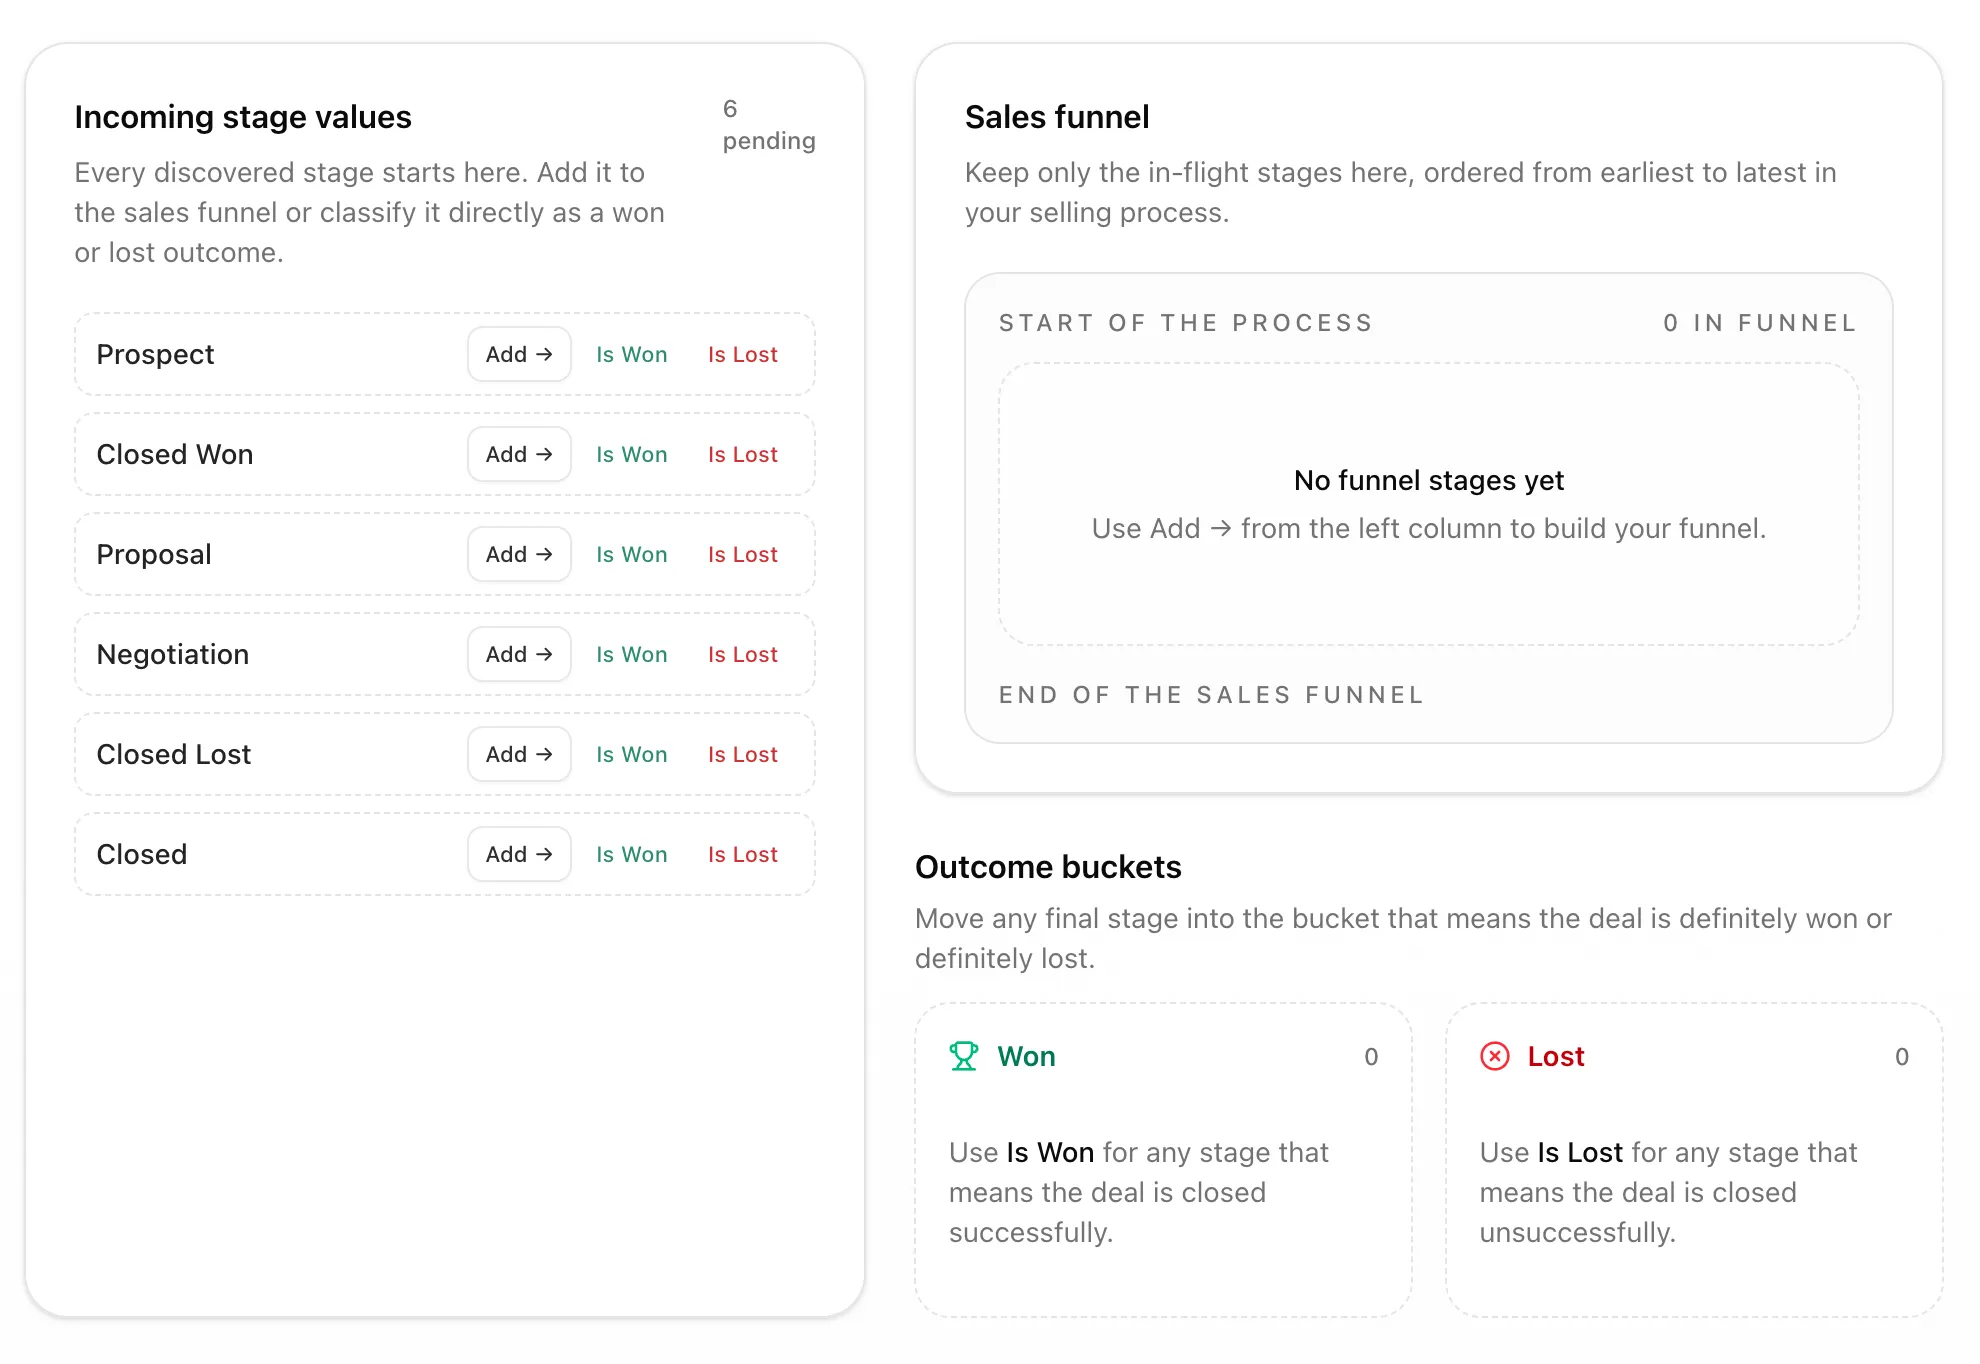Click the Lost bucket count of 0
This screenshot has width=1980, height=1364.
(1902, 1057)
